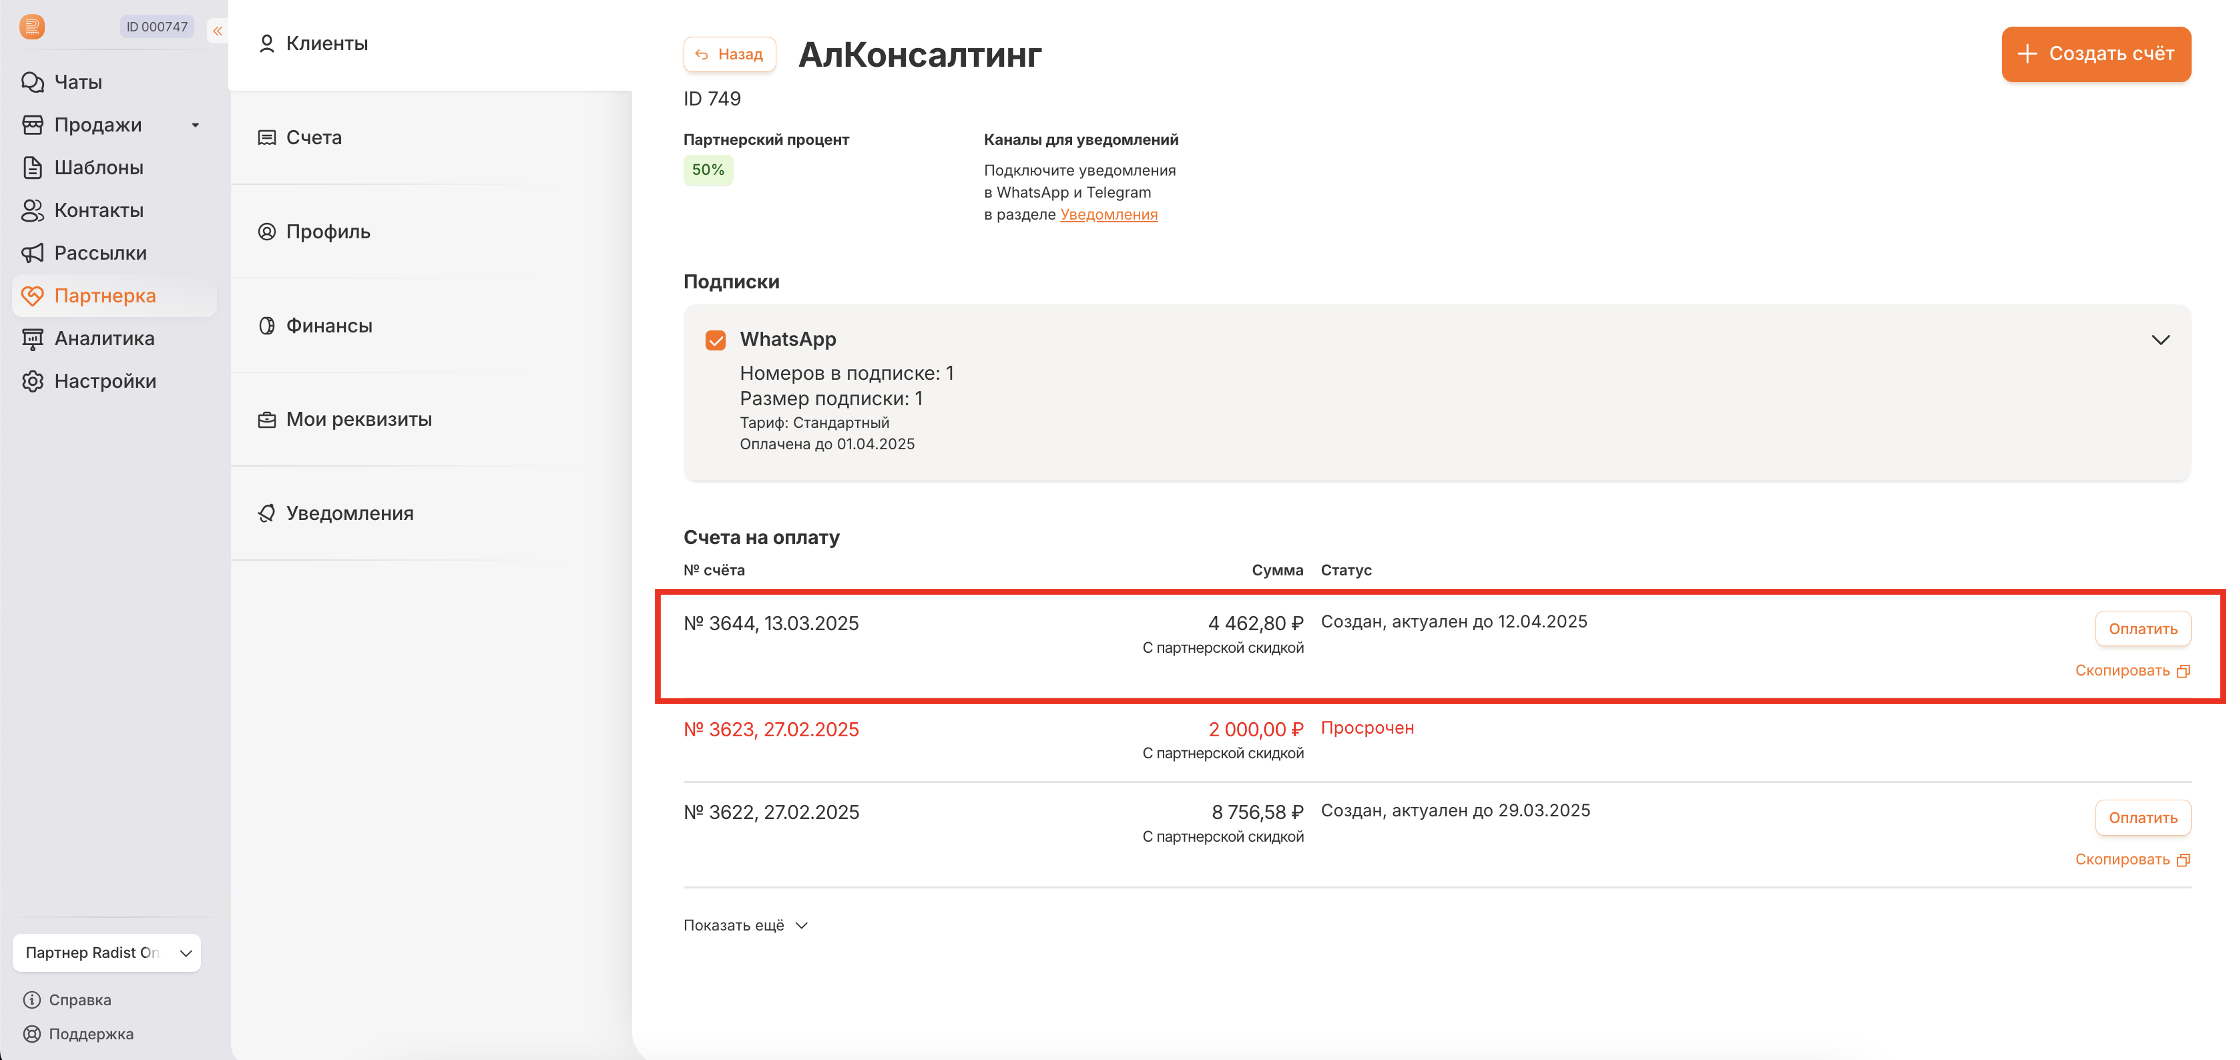The height and width of the screenshot is (1060, 2240).
Task: Open the Settings gear icon
Action: 33,381
